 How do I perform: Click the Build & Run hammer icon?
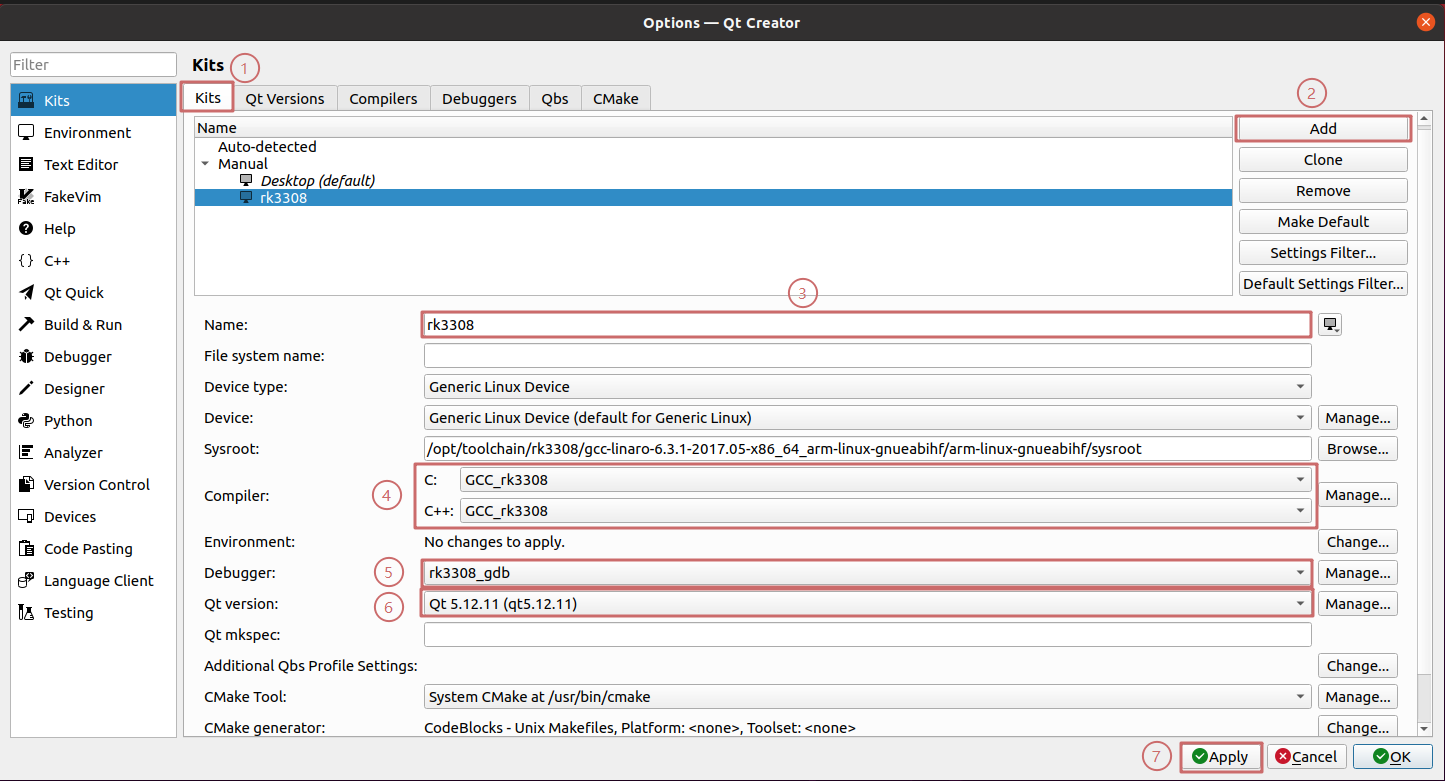pos(27,325)
